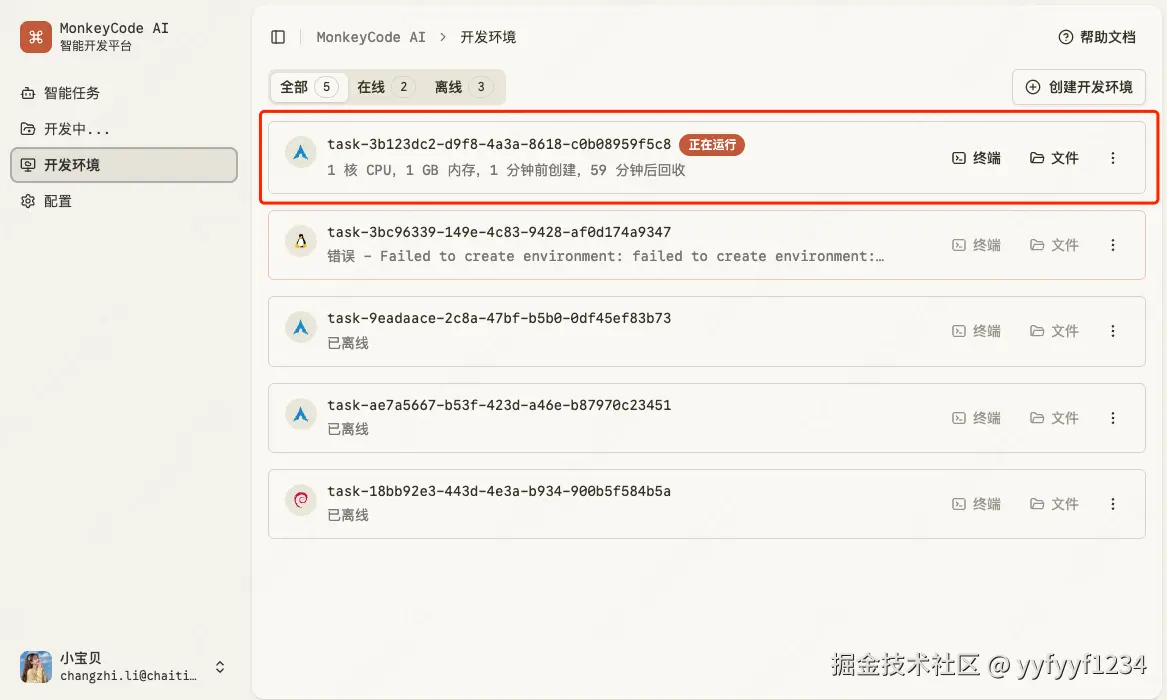Viewport: 1167px width, 700px height.
Task: Click the Debian icon of task-18bb92e3
Action: pyautogui.click(x=301, y=500)
